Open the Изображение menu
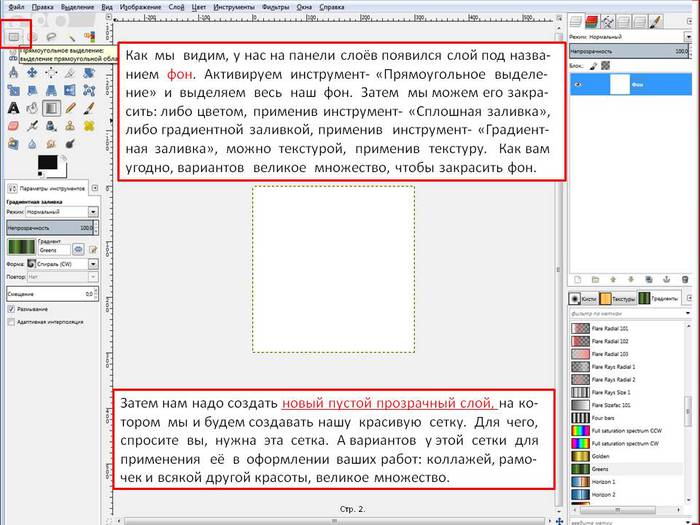The image size is (700, 525). coord(140,7)
